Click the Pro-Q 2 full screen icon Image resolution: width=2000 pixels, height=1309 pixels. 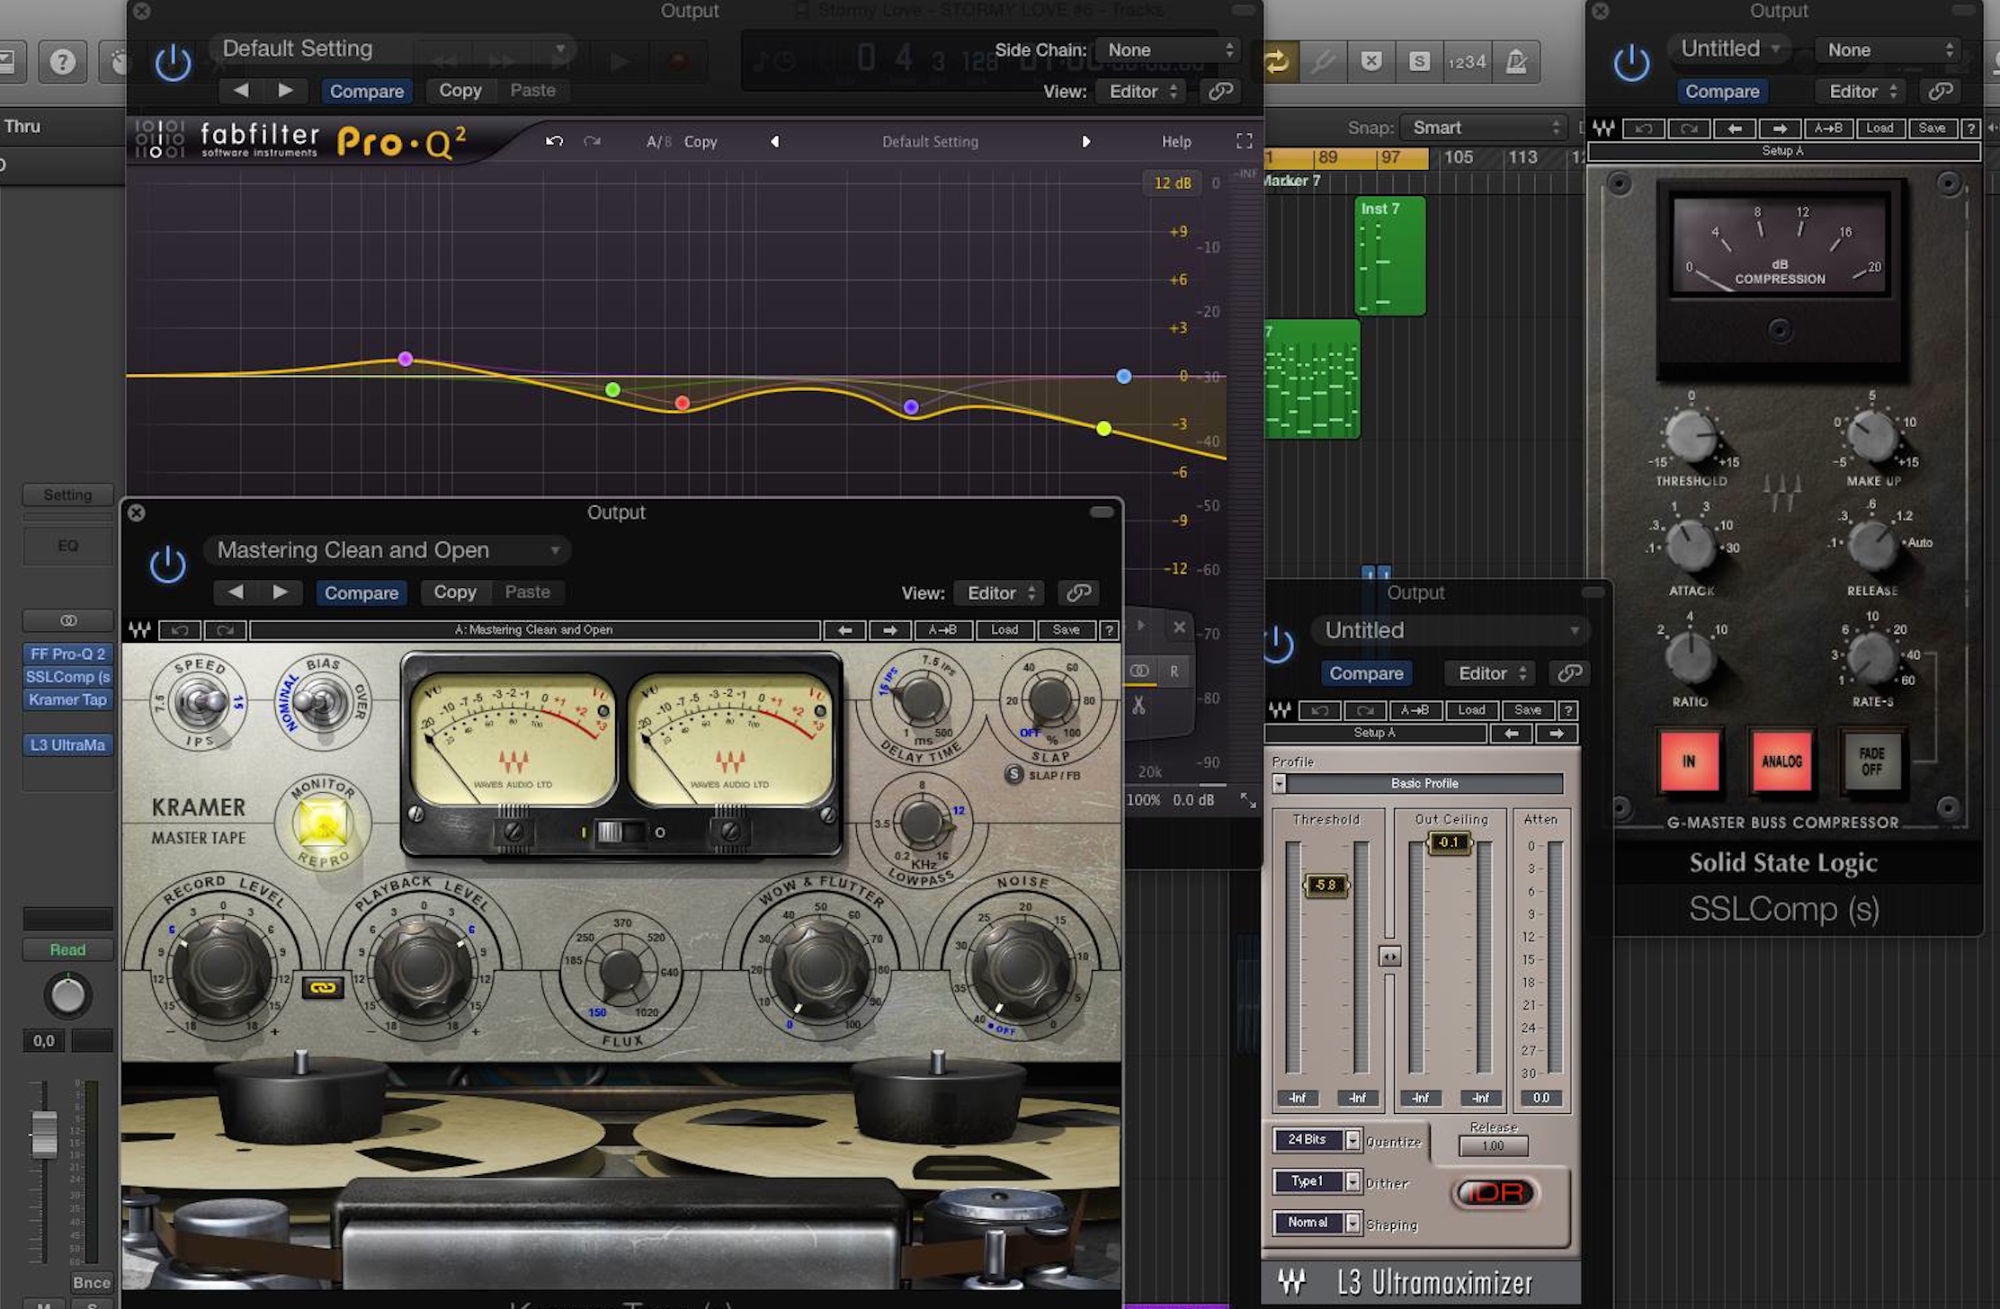click(1244, 141)
